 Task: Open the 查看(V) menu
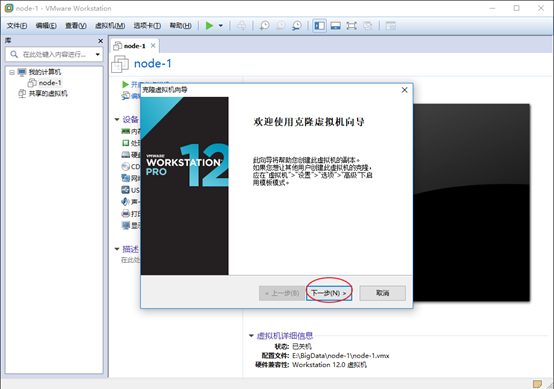tap(76, 25)
